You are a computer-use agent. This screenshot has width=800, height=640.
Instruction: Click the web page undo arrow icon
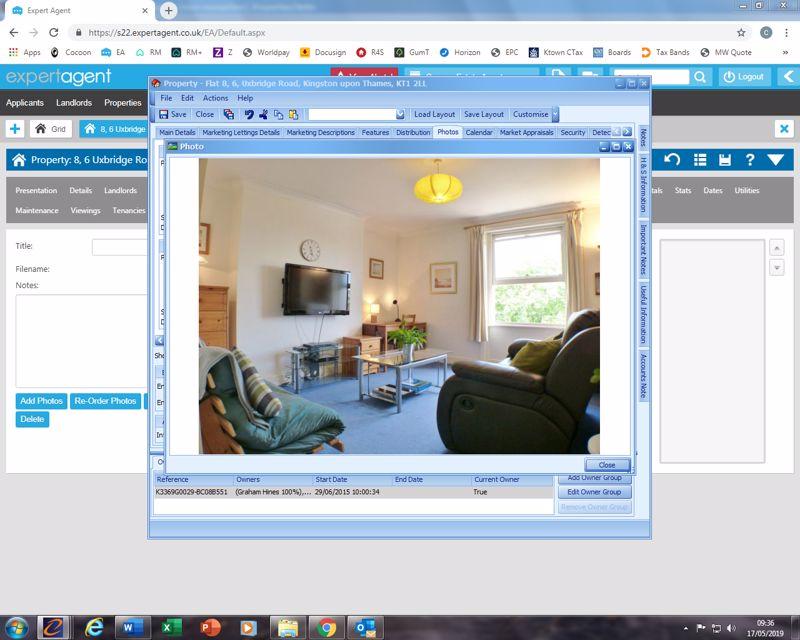coord(672,160)
